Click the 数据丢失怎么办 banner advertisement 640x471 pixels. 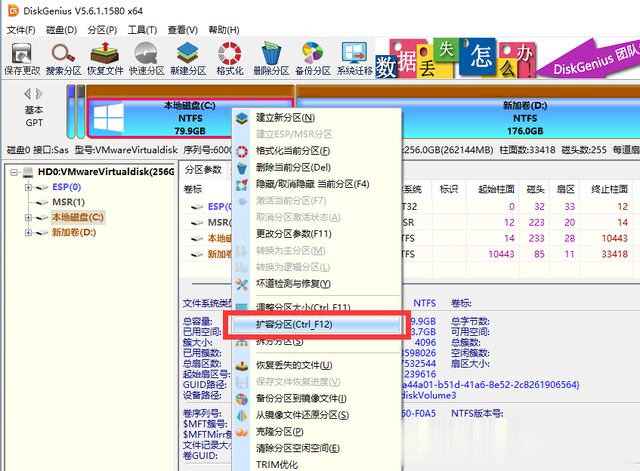[x=456, y=59]
